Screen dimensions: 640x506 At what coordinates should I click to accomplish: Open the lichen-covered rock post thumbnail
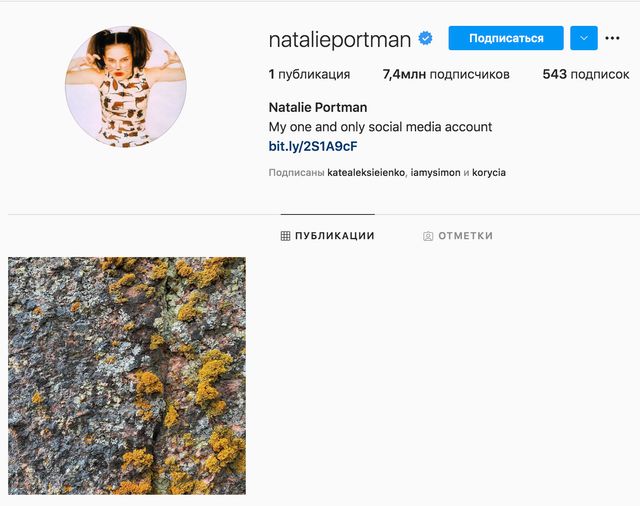(127, 376)
